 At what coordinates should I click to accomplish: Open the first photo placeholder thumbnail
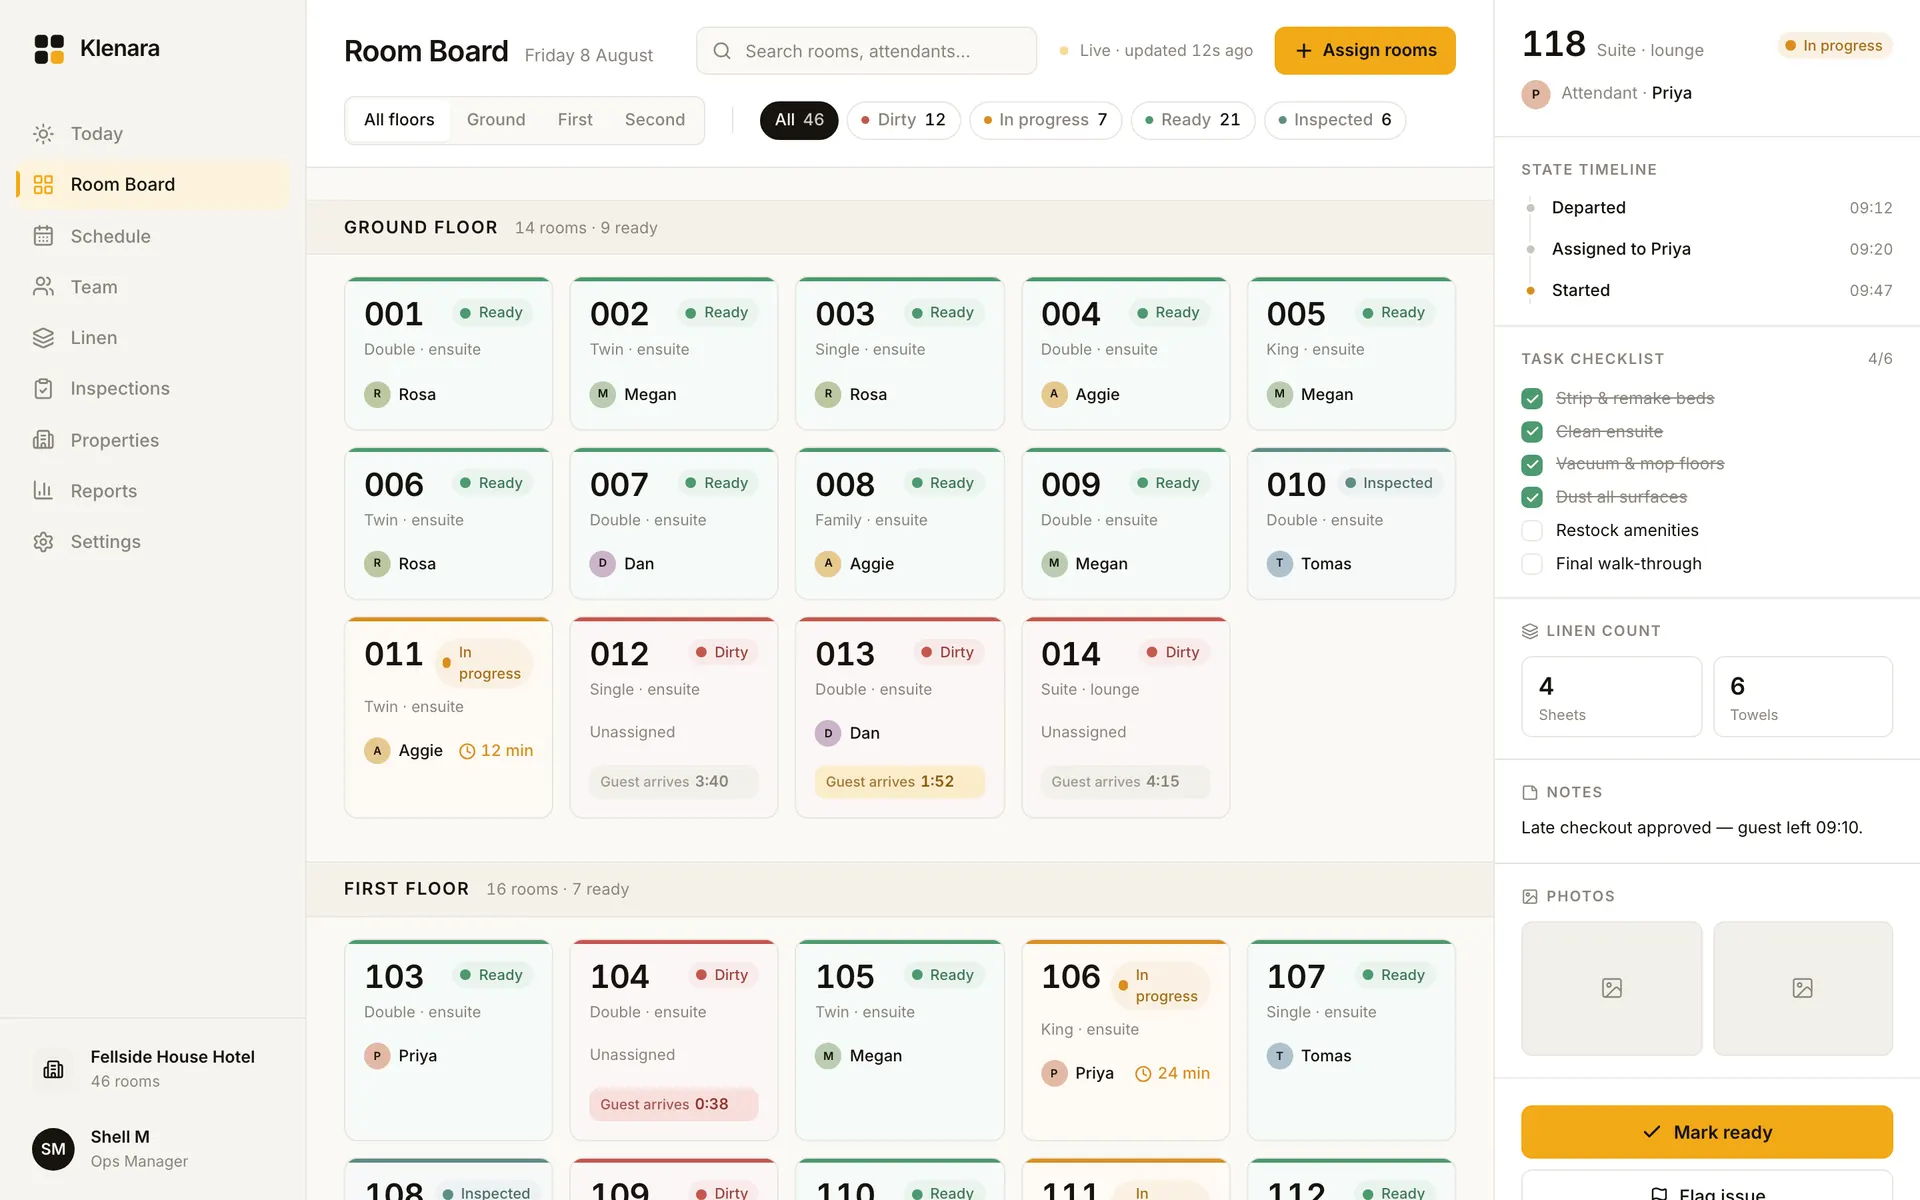coord(1612,988)
